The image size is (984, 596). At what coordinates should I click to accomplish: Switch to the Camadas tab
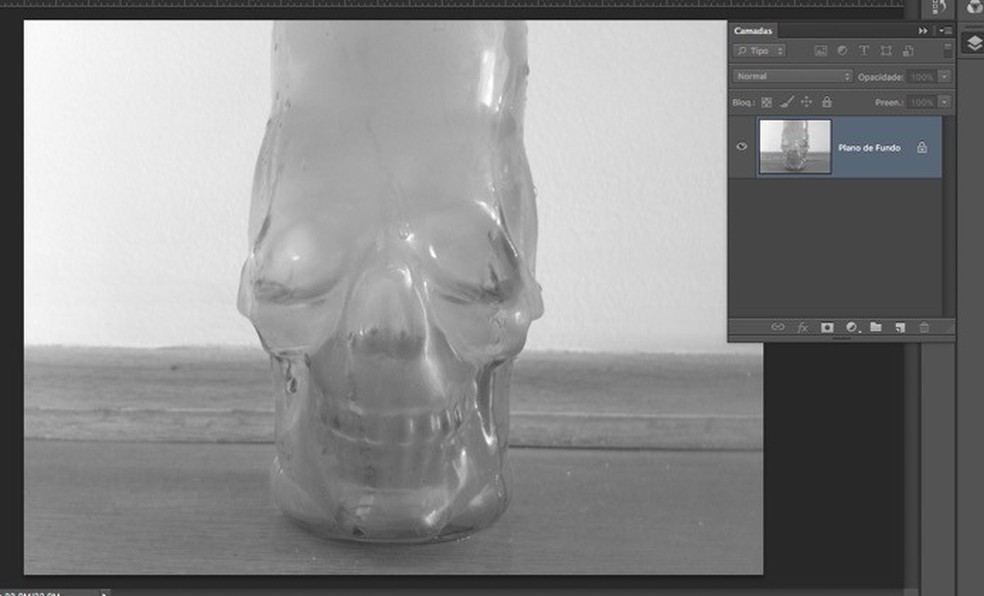(x=753, y=31)
